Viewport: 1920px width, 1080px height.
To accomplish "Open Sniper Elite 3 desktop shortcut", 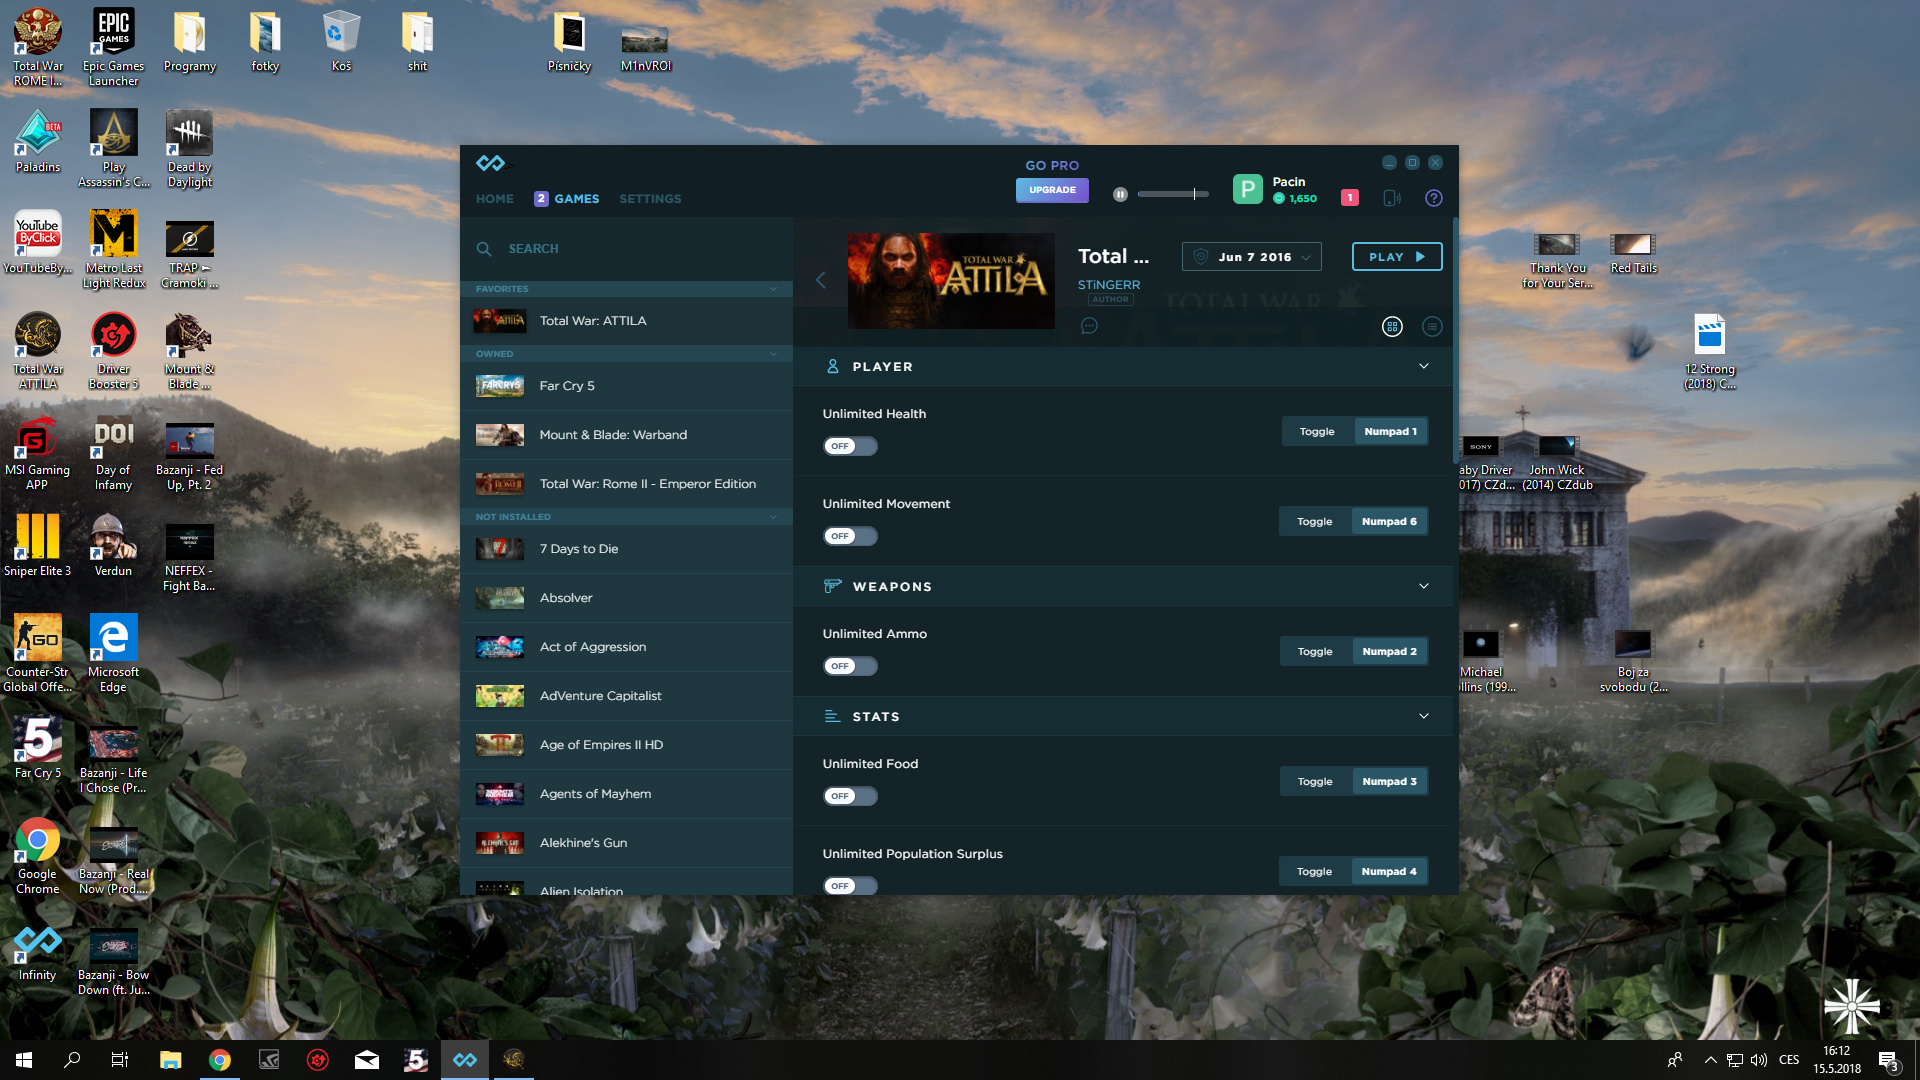I will click(x=37, y=545).
